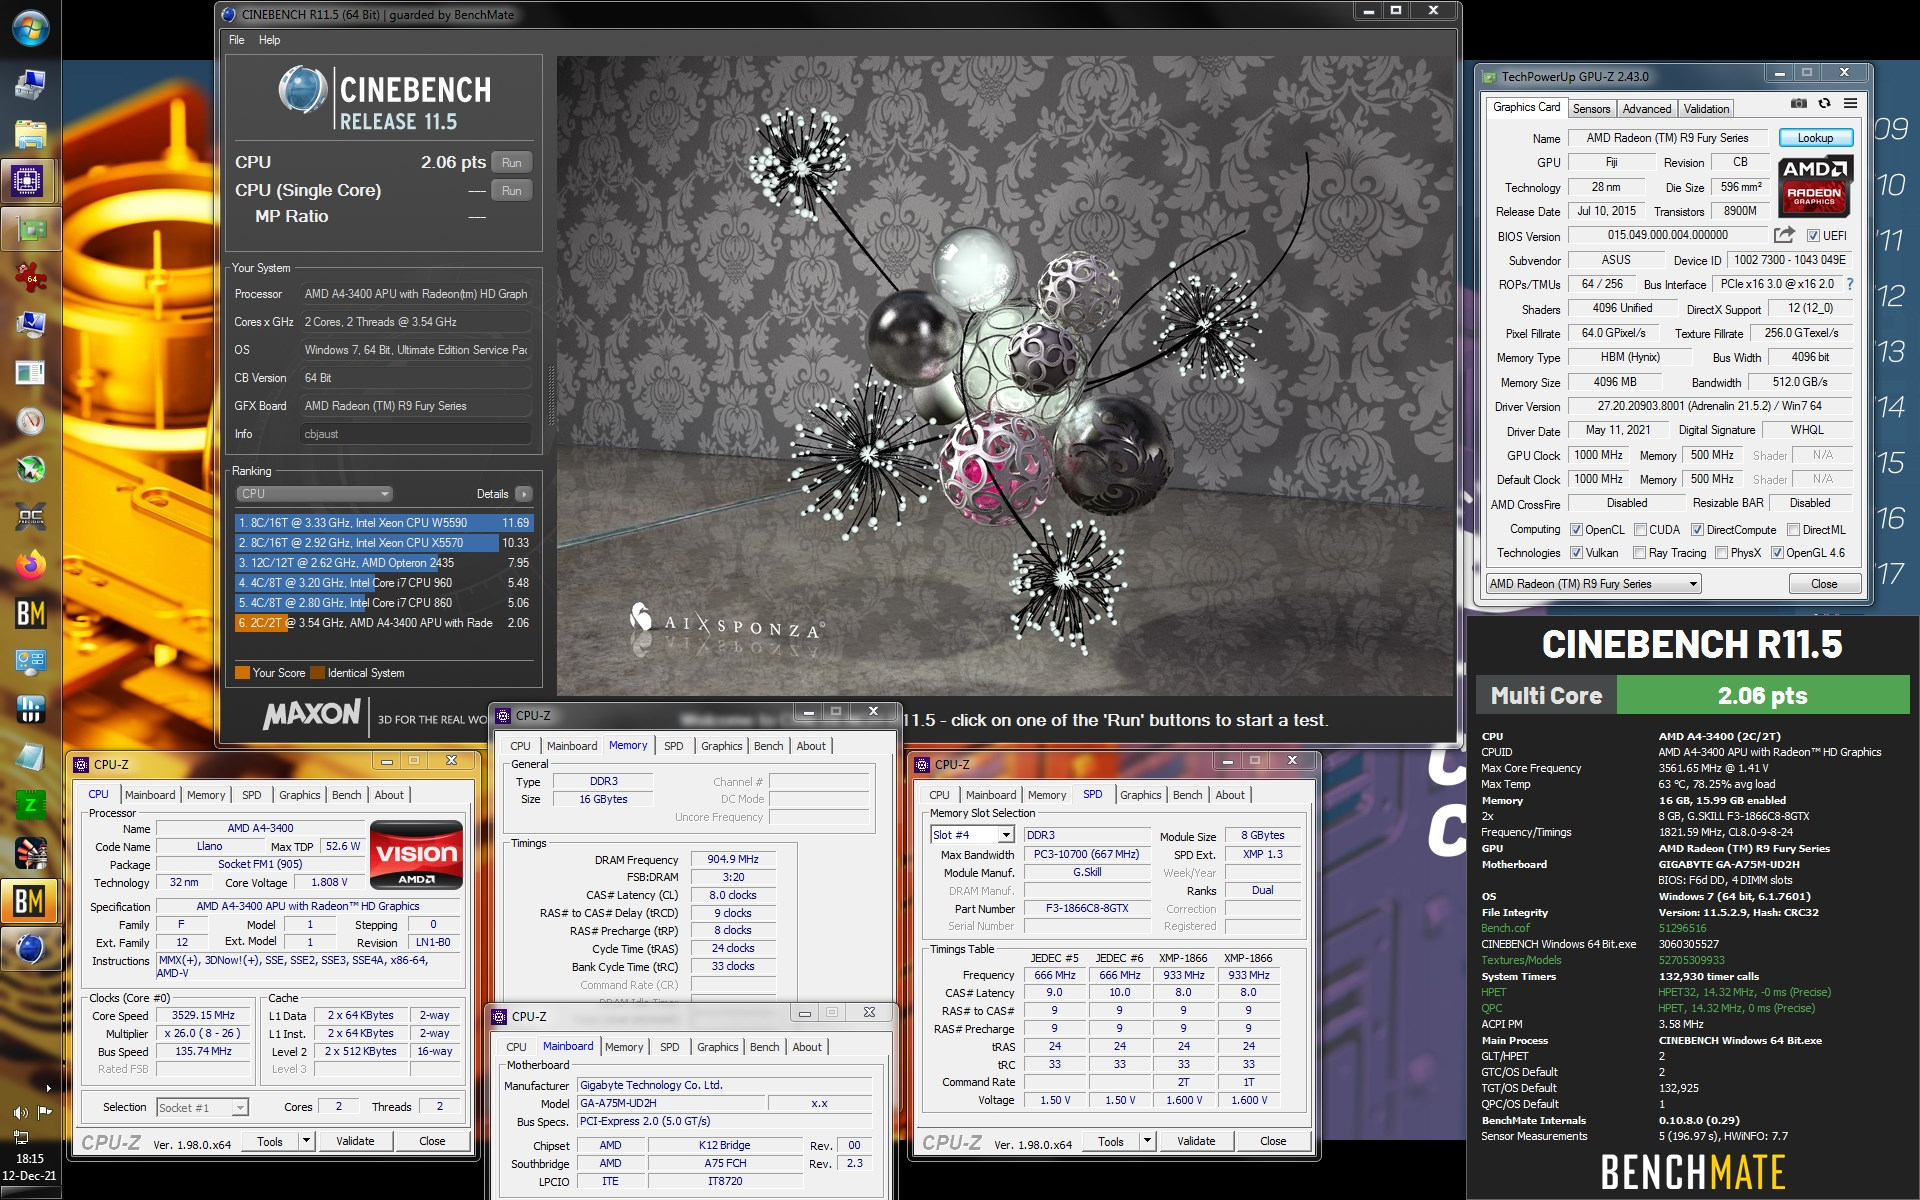The image size is (1920, 1200).
Task: Click the BIOS export share icon
Action: pyautogui.click(x=1784, y=235)
